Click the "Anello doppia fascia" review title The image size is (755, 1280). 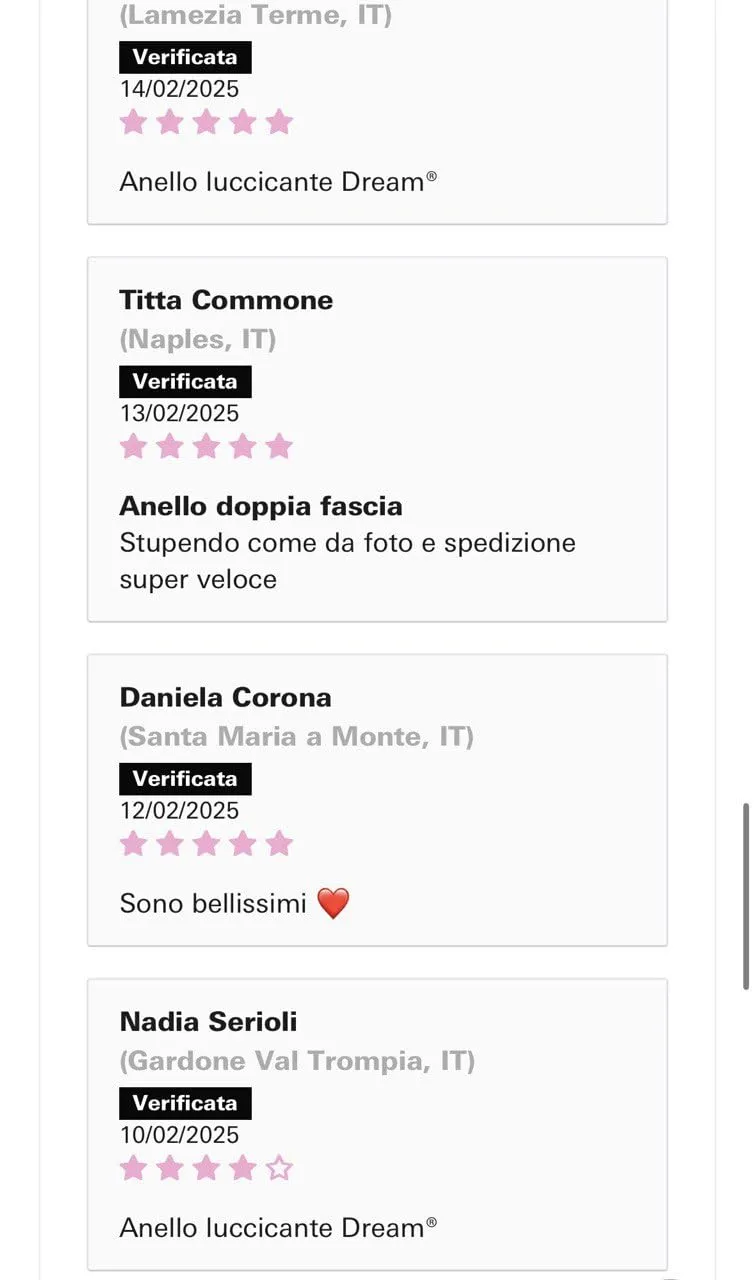(x=261, y=506)
